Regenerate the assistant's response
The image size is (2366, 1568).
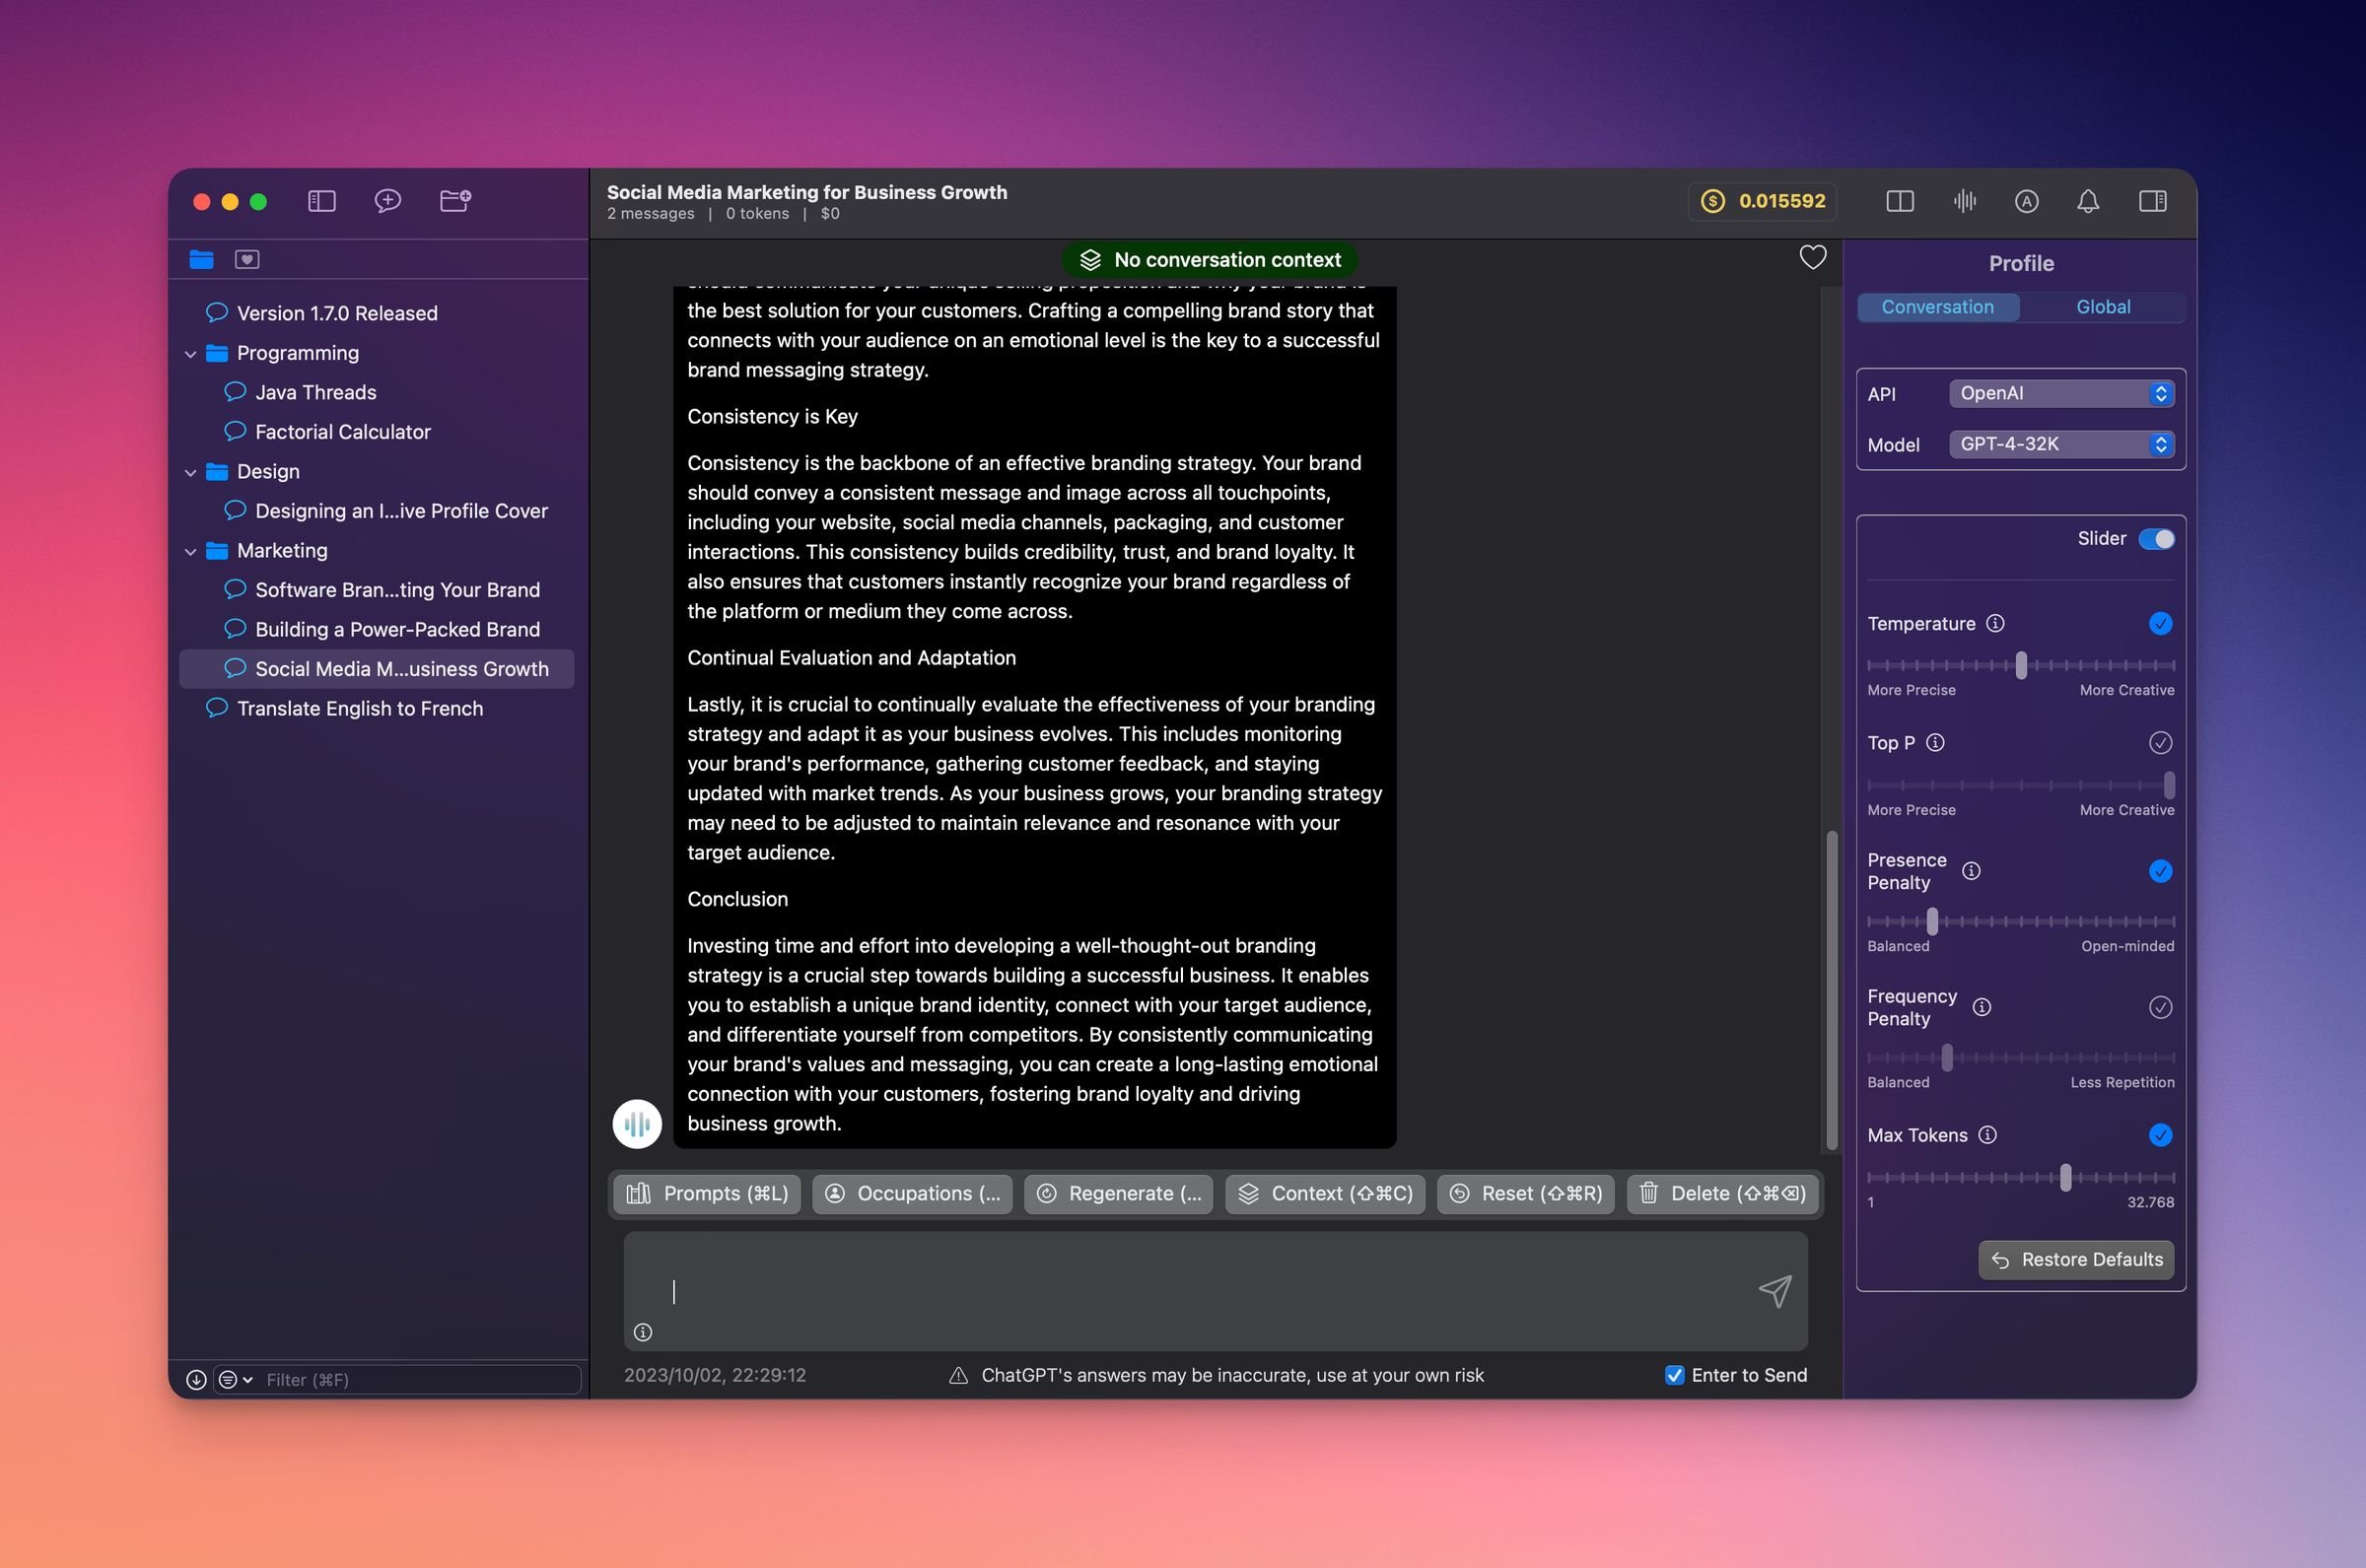(1118, 1193)
